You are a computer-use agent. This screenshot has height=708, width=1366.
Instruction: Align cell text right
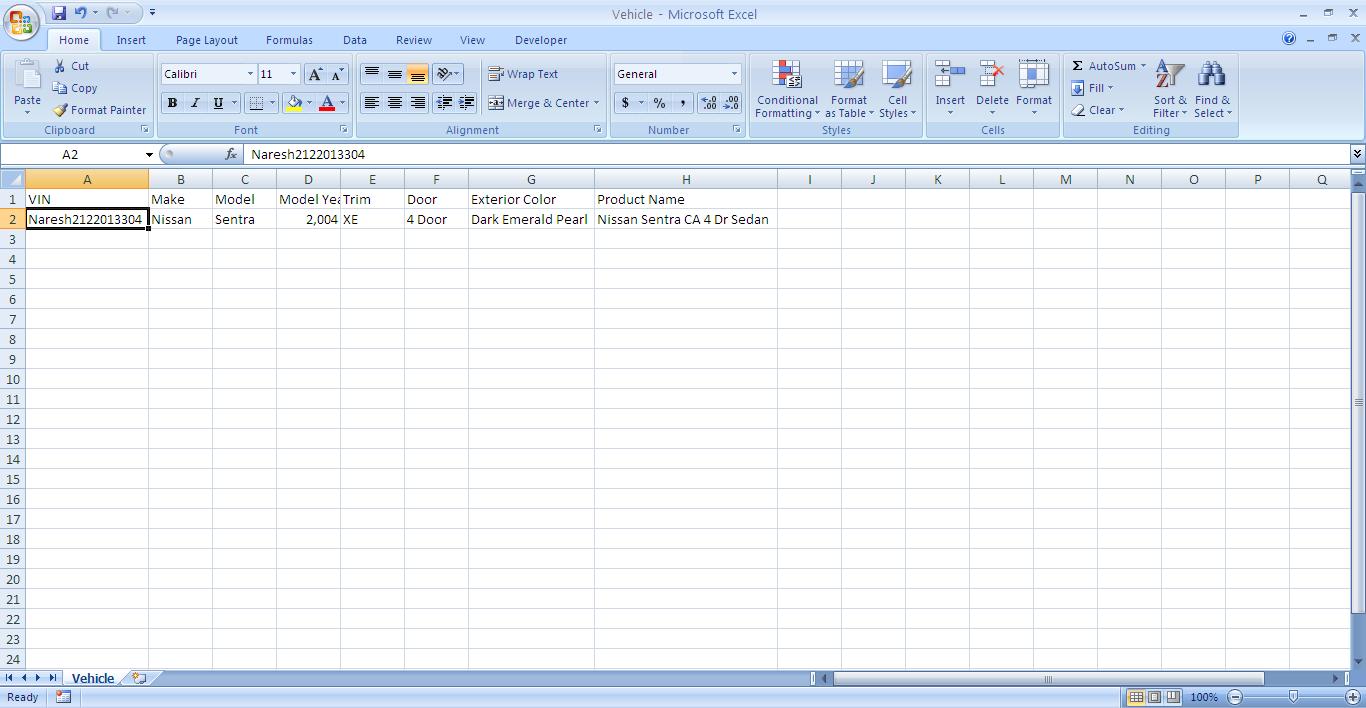(417, 103)
